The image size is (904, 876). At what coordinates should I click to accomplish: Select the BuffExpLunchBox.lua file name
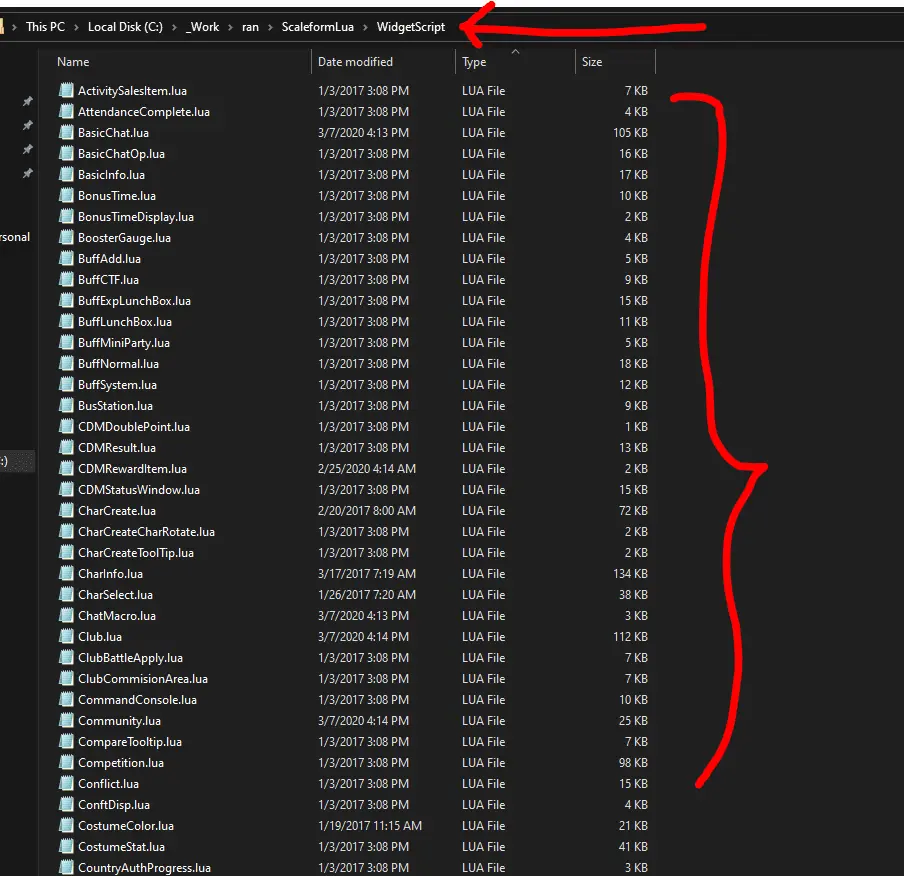[134, 301]
